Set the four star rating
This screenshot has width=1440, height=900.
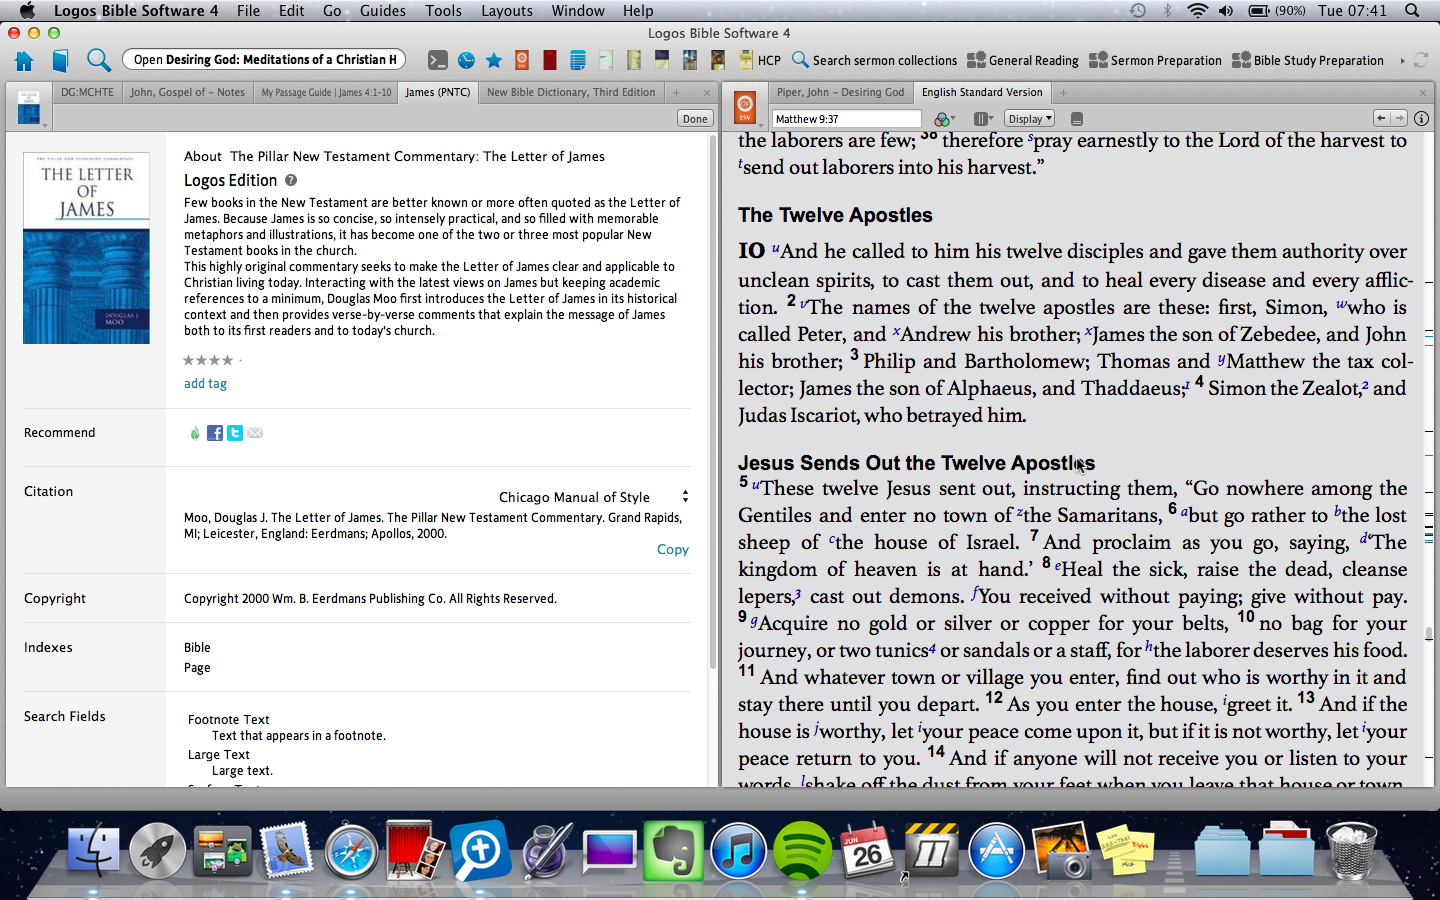pyautogui.click(x=227, y=360)
